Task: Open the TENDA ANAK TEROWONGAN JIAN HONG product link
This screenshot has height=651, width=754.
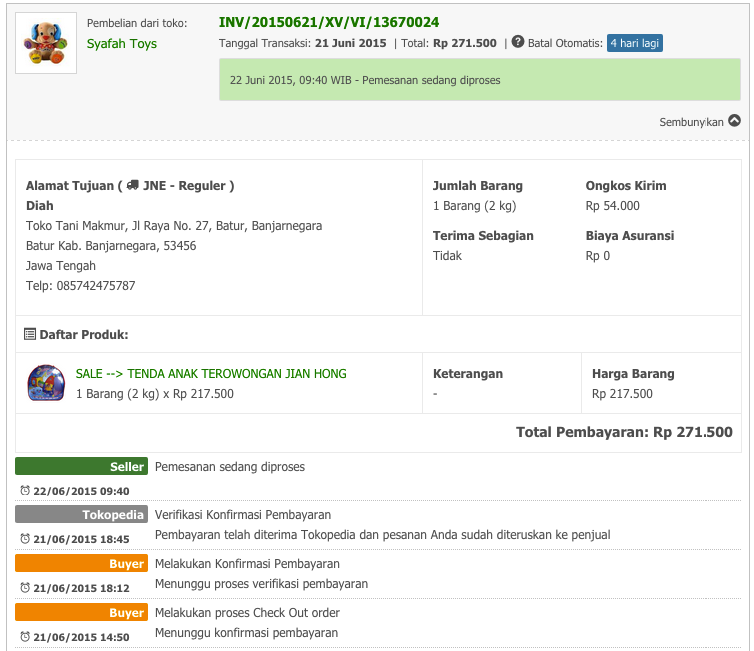Action: point(211,374)
